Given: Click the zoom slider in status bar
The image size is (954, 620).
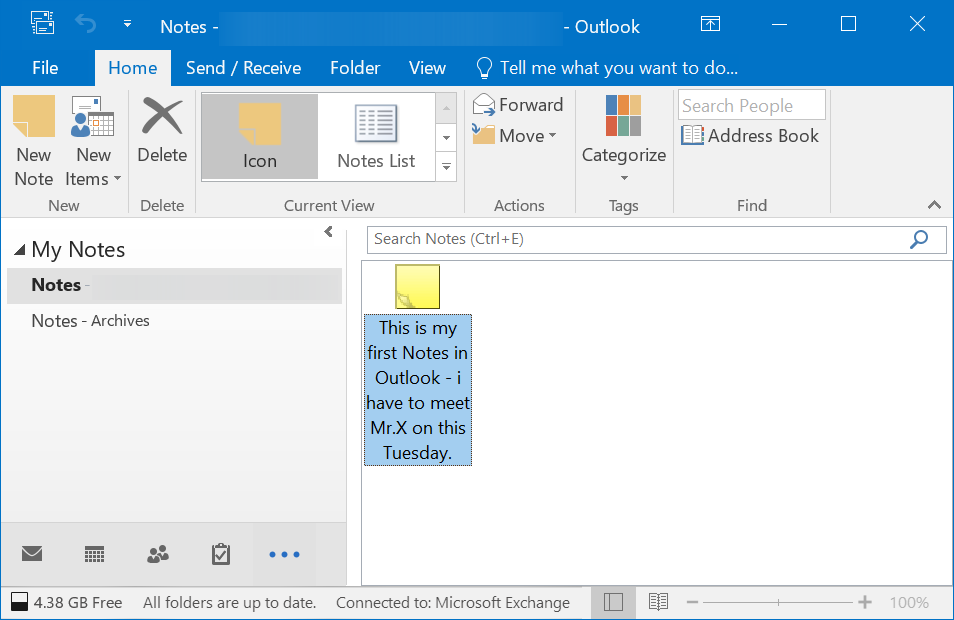Looking at the screenshot, I should pyautogui.click(x=777, y=603).
